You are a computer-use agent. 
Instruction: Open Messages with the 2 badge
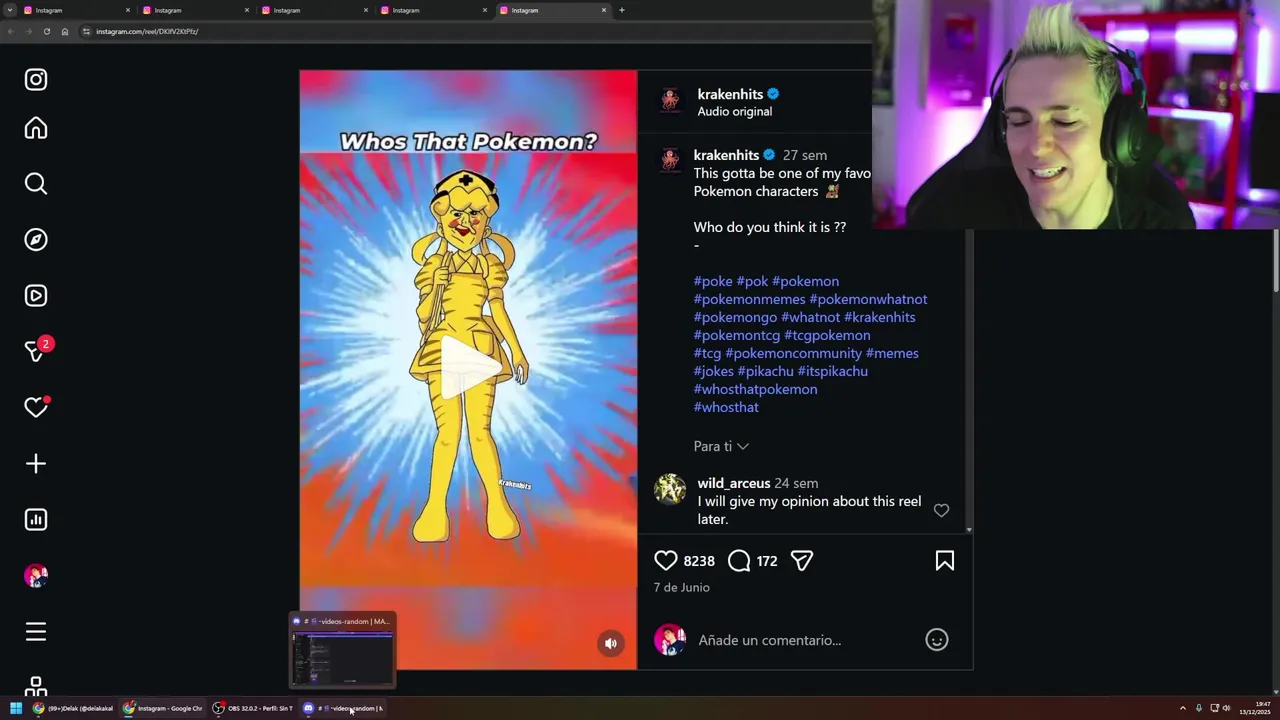point(36,351)
